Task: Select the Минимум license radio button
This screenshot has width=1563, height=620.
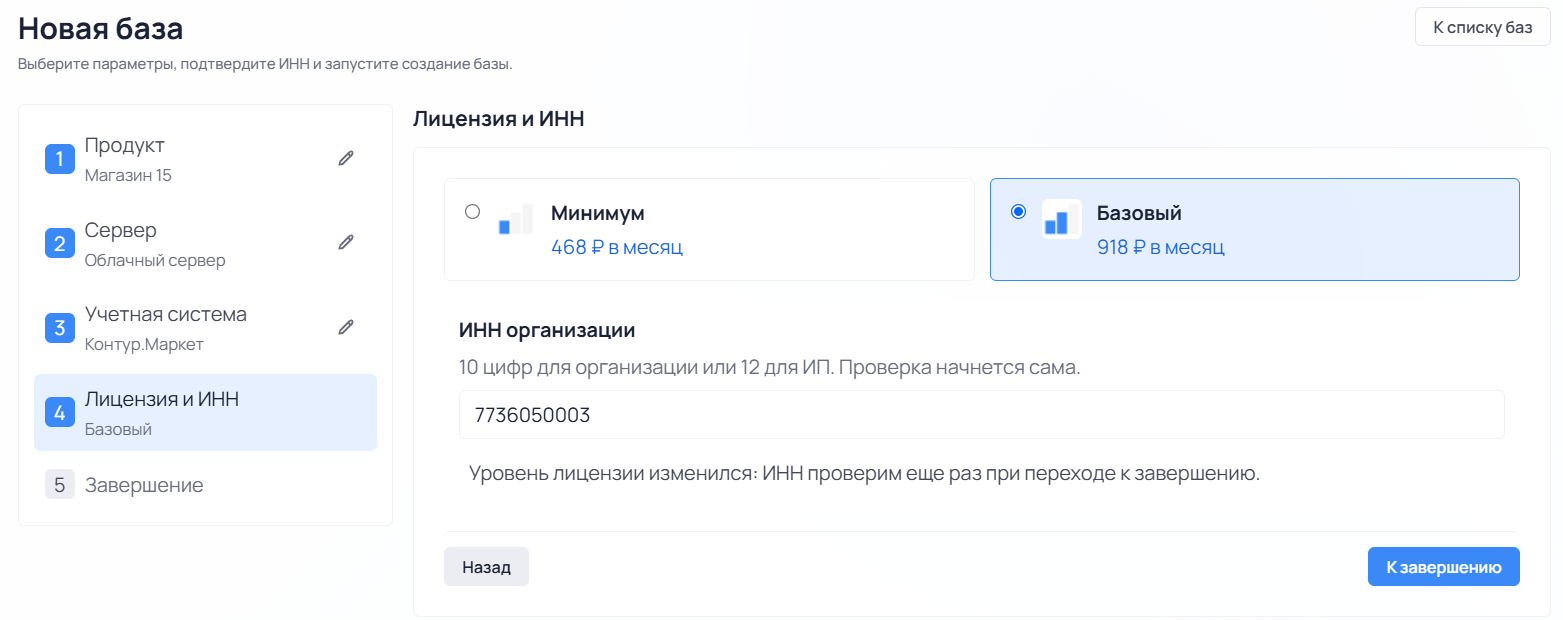Action: click(472, 211)
